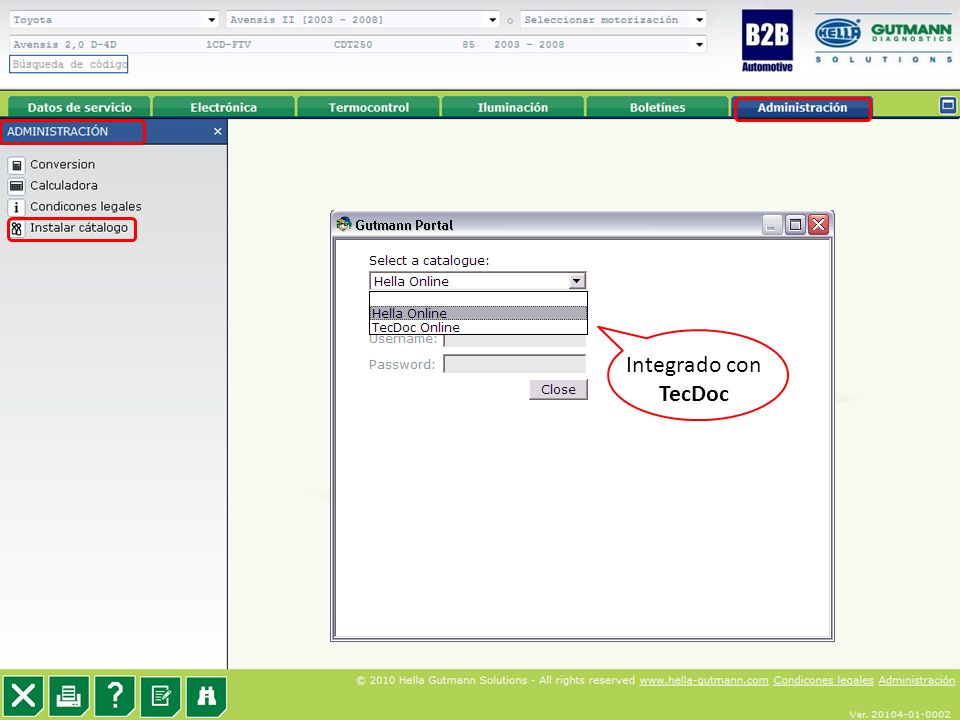Click the Hella Gutmann Solutions logo

pos(883,37)
